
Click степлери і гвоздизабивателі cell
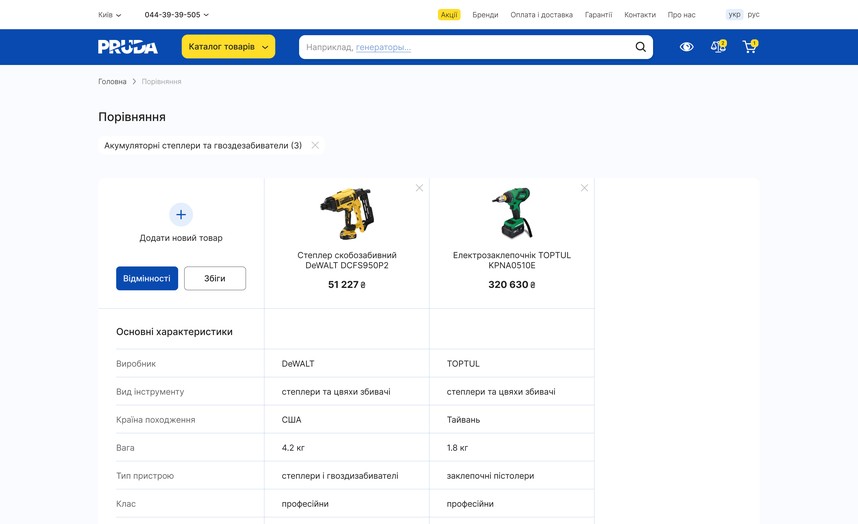[340, 476]
